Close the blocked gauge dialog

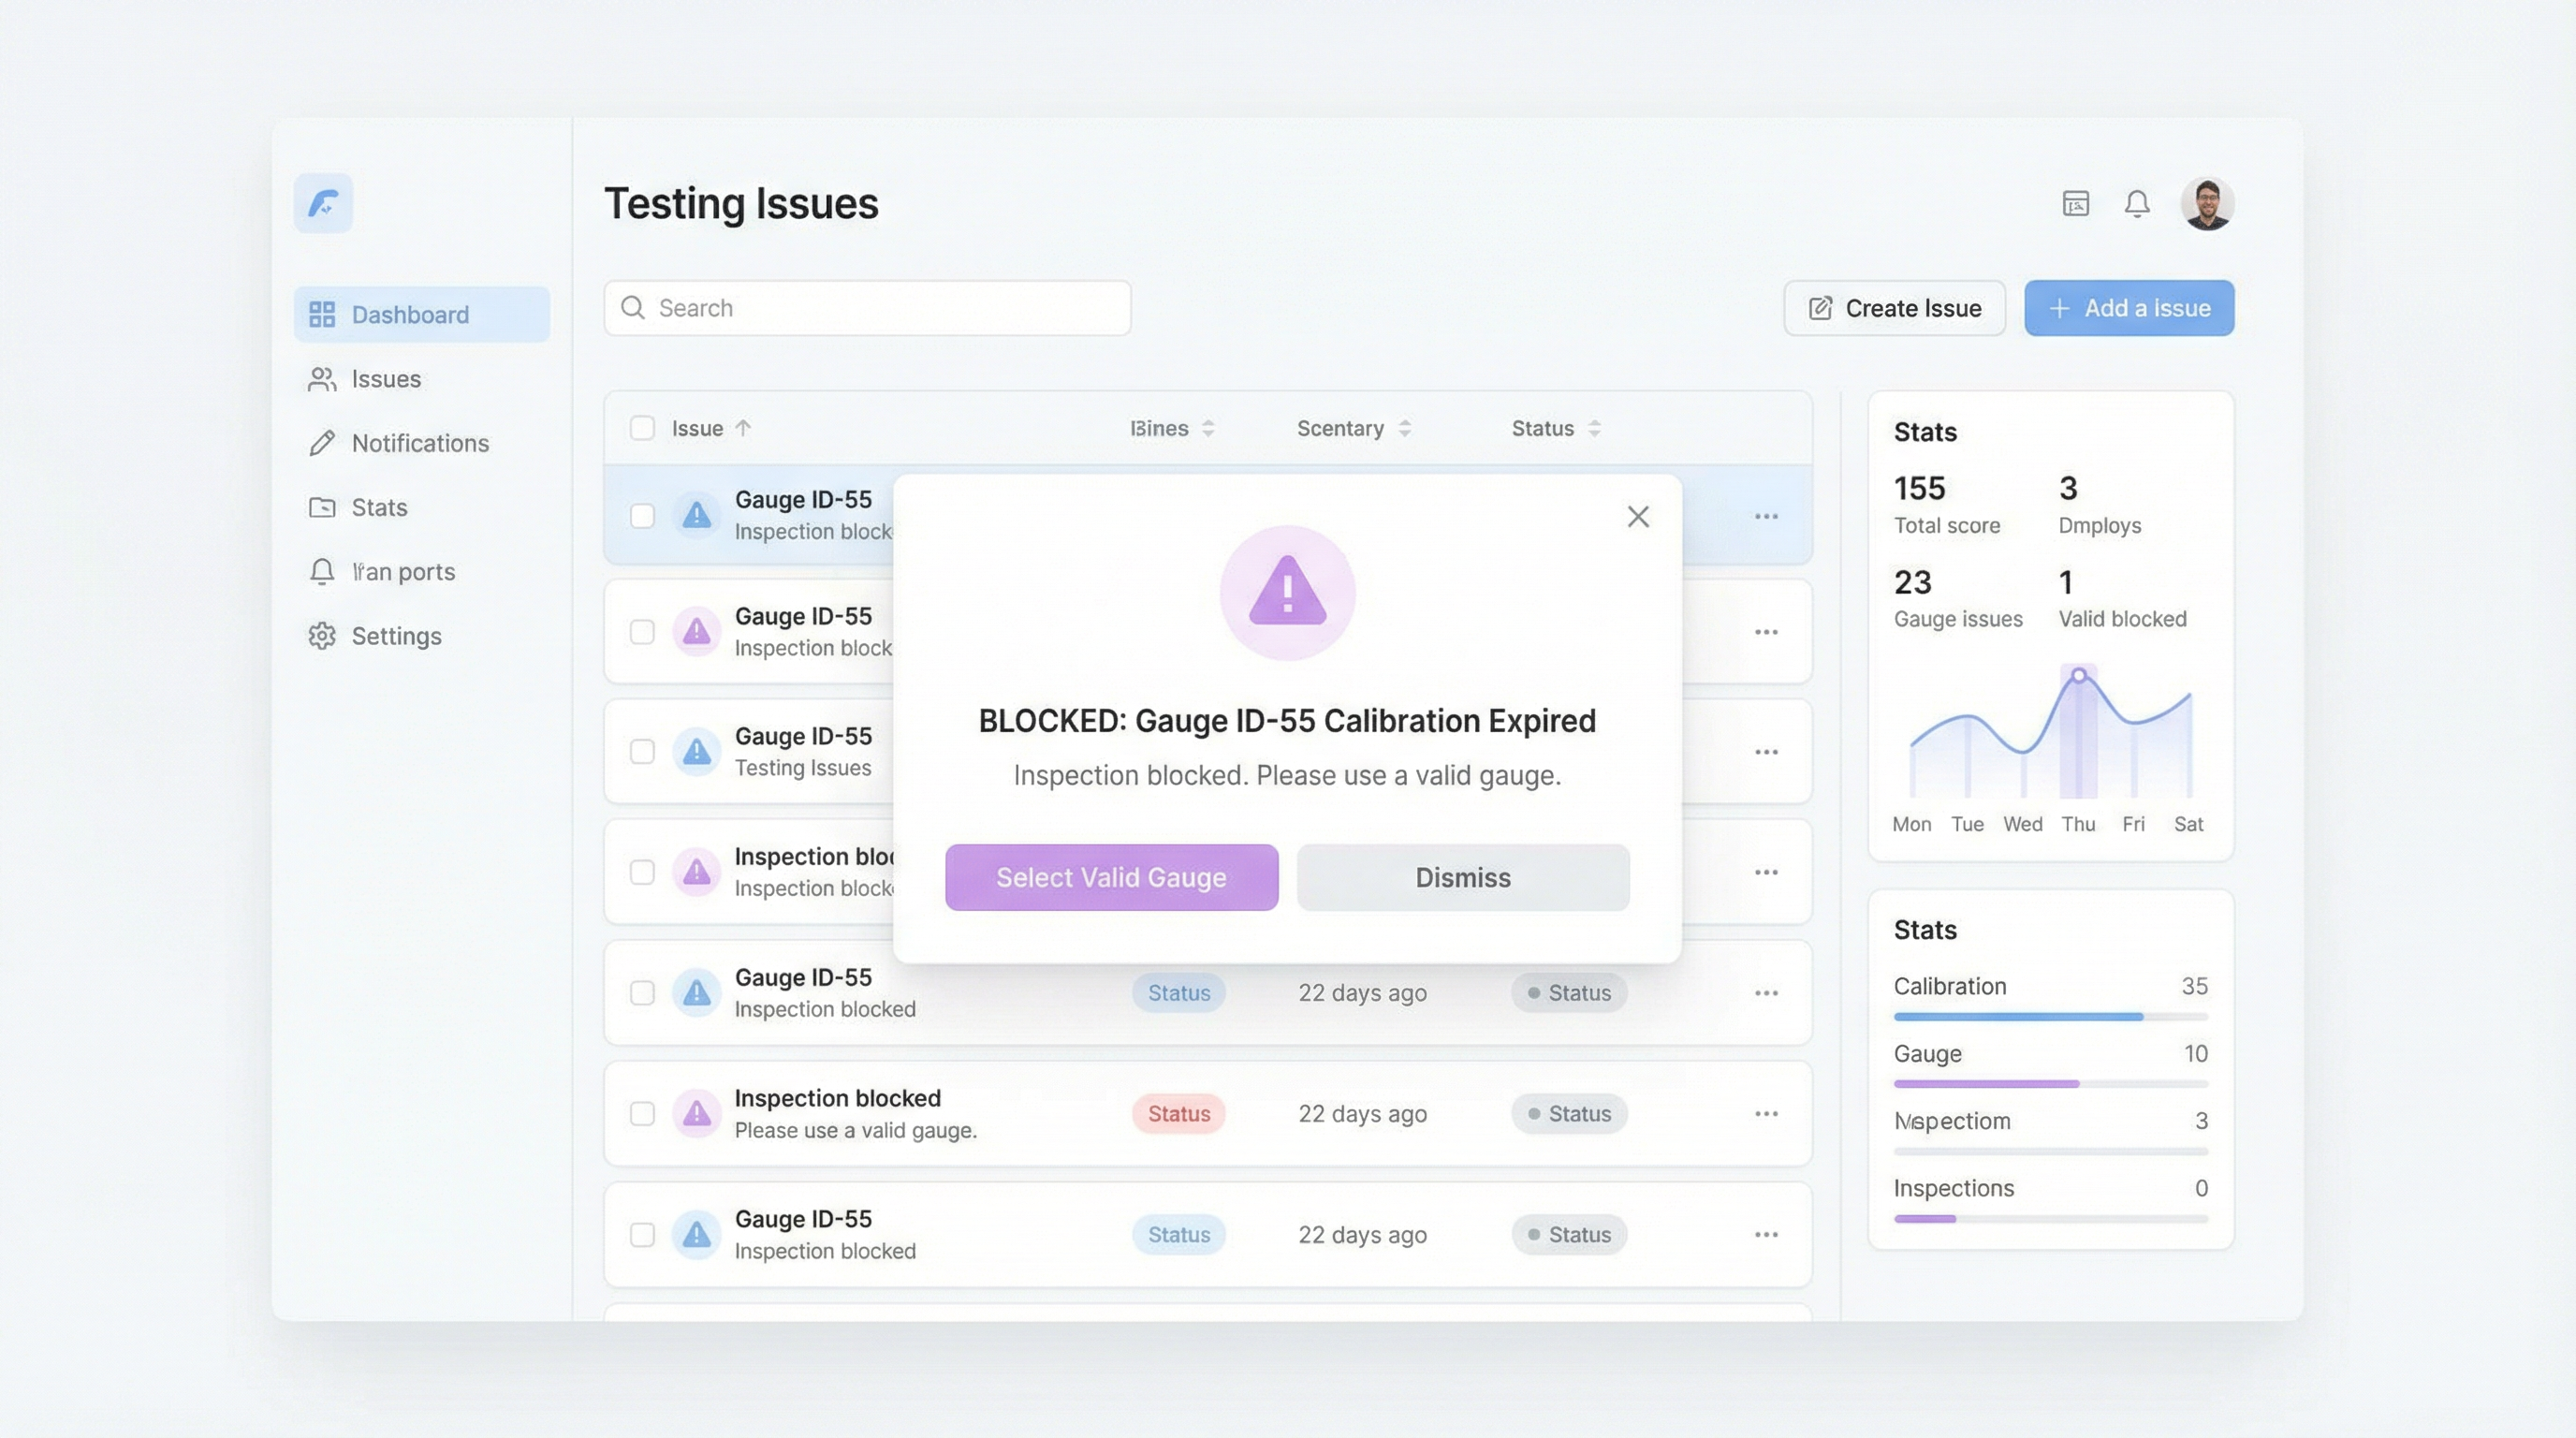[1638, 517]
